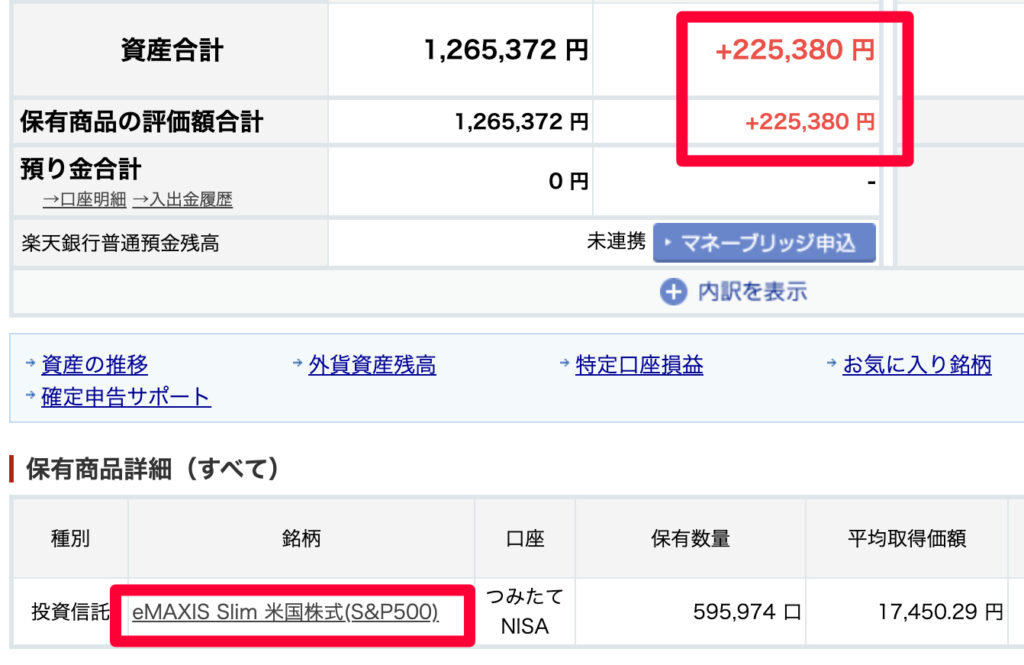Open the 入出金履歴 link

182,199
